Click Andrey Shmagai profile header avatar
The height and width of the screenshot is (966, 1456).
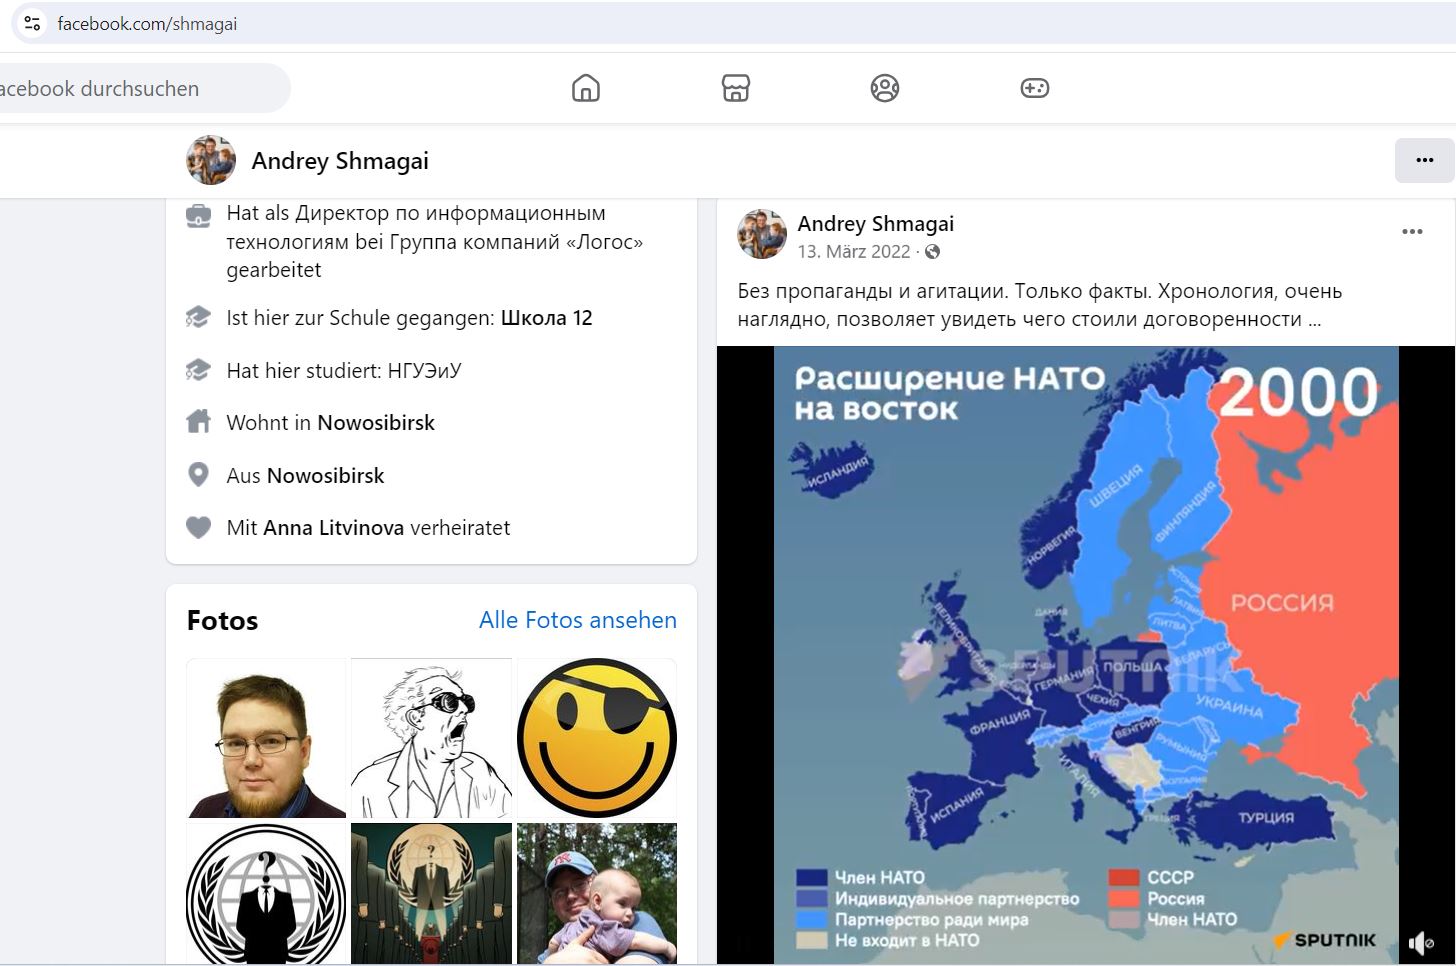[211, 160]
